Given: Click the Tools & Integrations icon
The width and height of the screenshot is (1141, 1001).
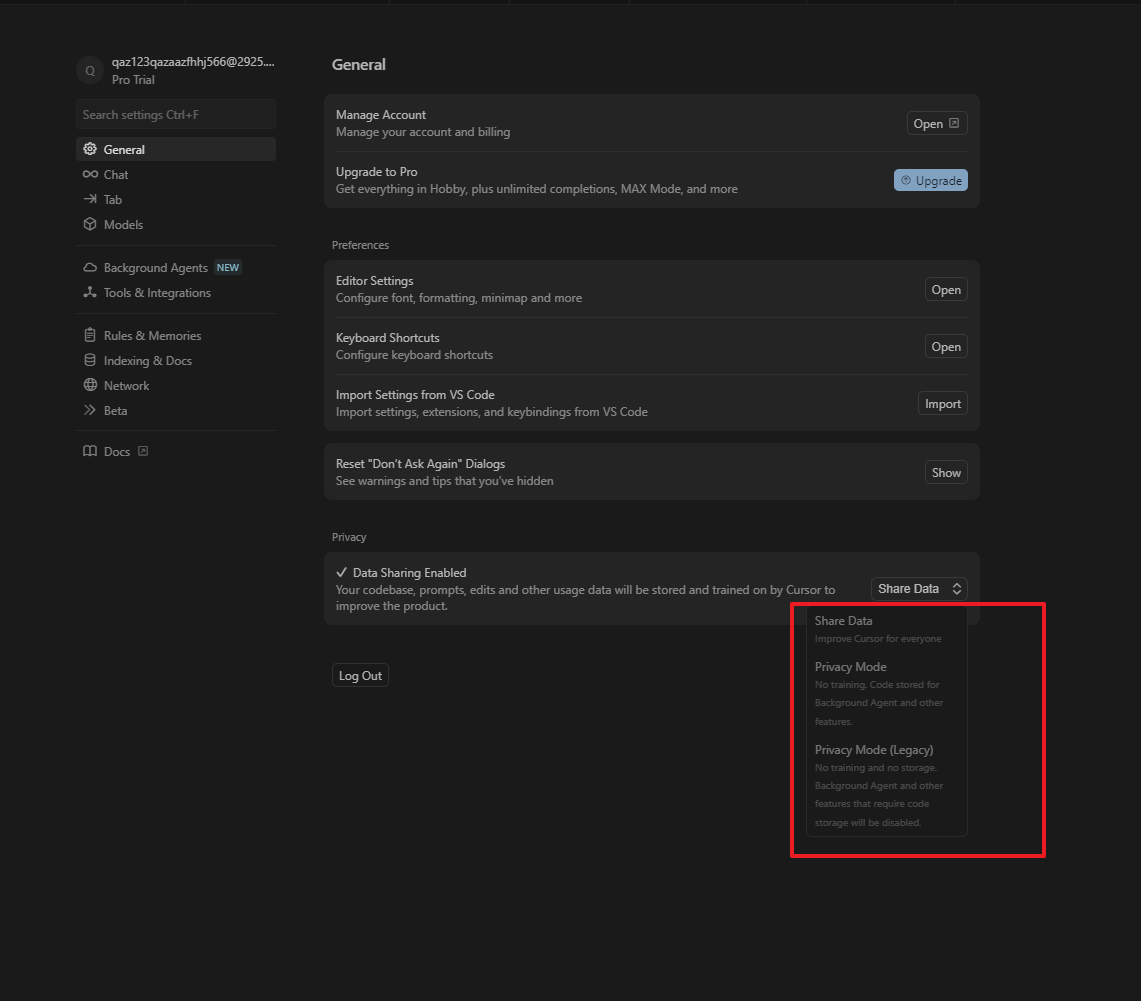Looking at the screenshot, I should coord(90,292).
